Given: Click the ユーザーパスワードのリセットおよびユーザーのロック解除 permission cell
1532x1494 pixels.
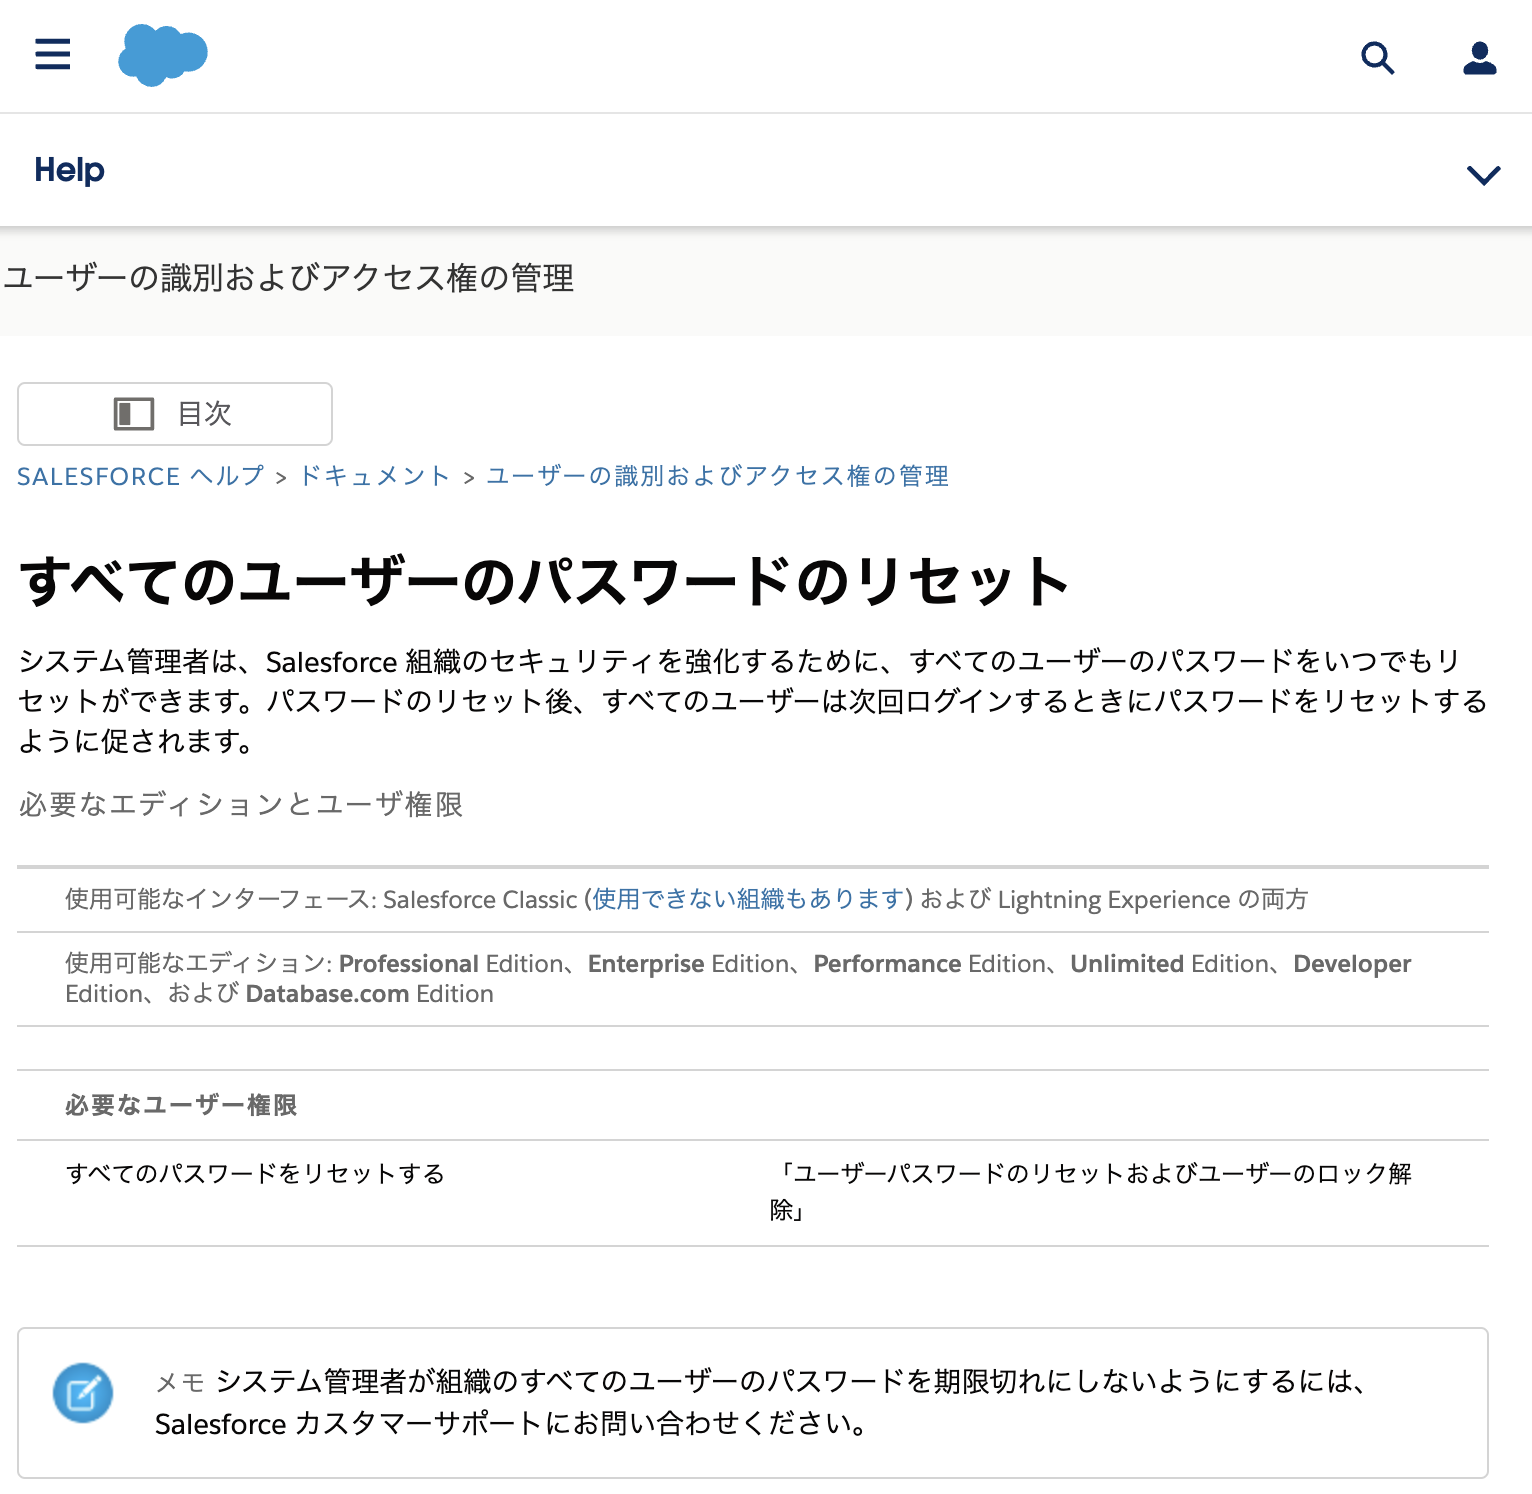Looking at the screenshot, I should pos(1091,1192).
